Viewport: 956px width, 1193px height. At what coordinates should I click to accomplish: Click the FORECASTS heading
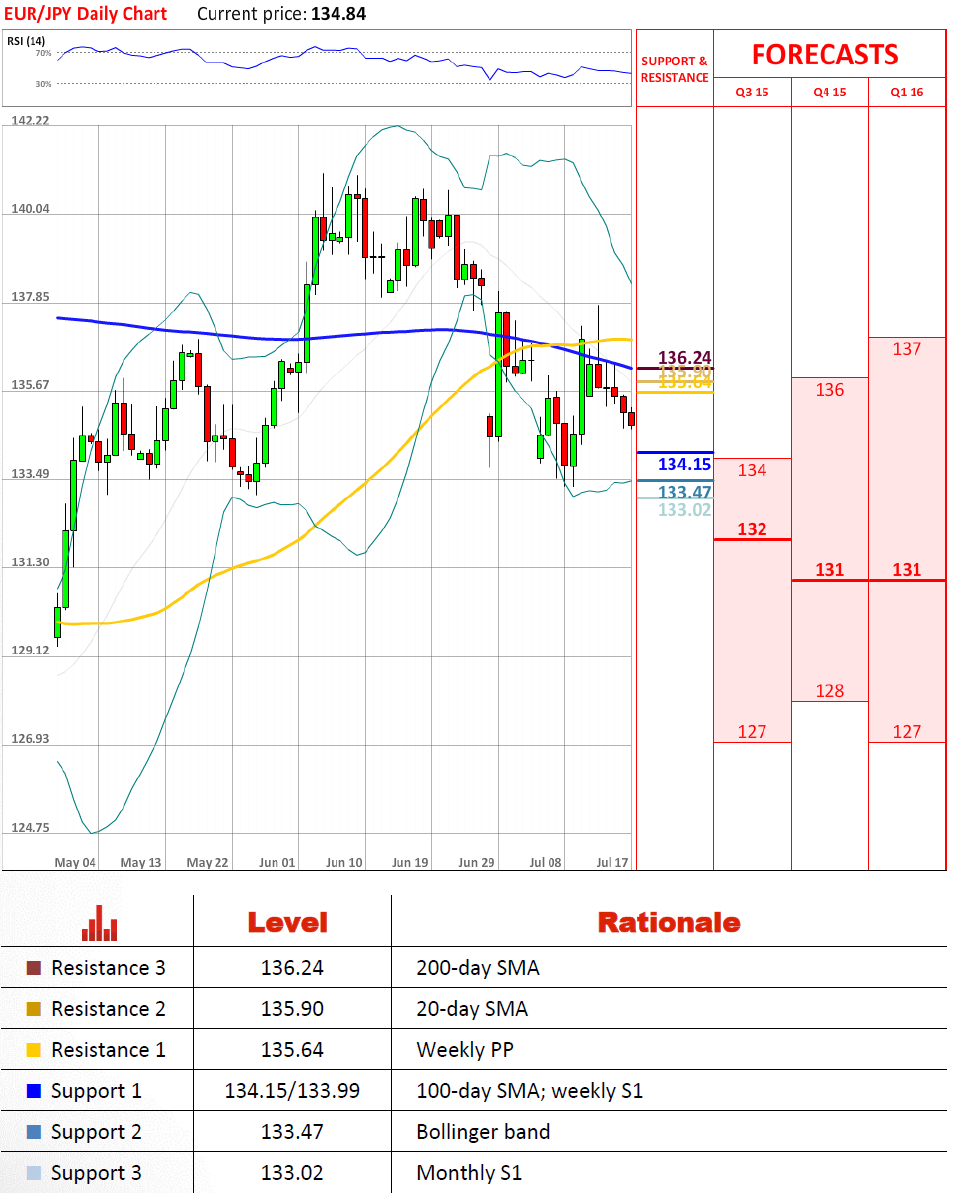pyautogui.click(x=825, y=55)
